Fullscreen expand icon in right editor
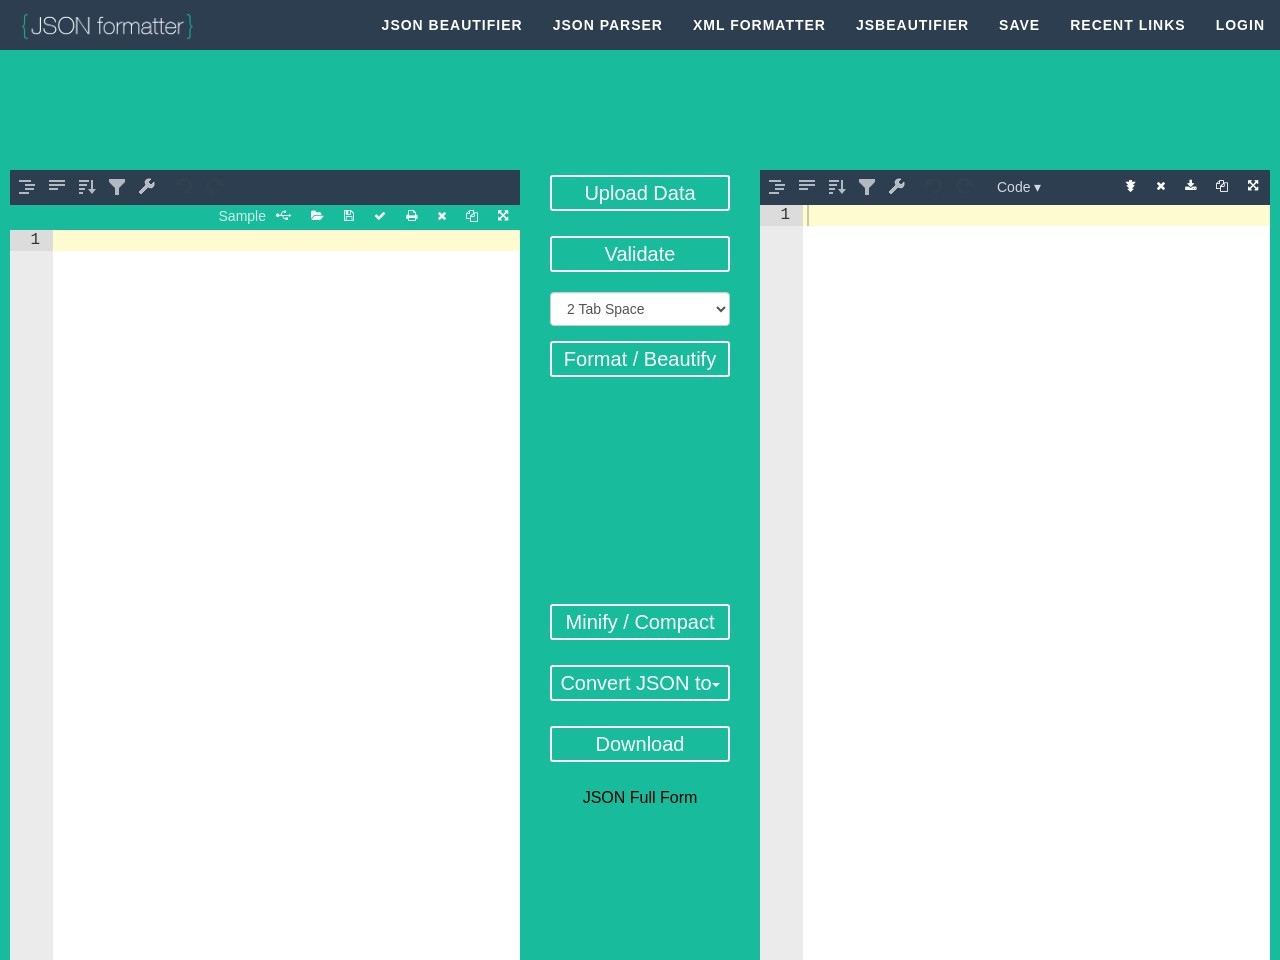 click(1253, 186)
